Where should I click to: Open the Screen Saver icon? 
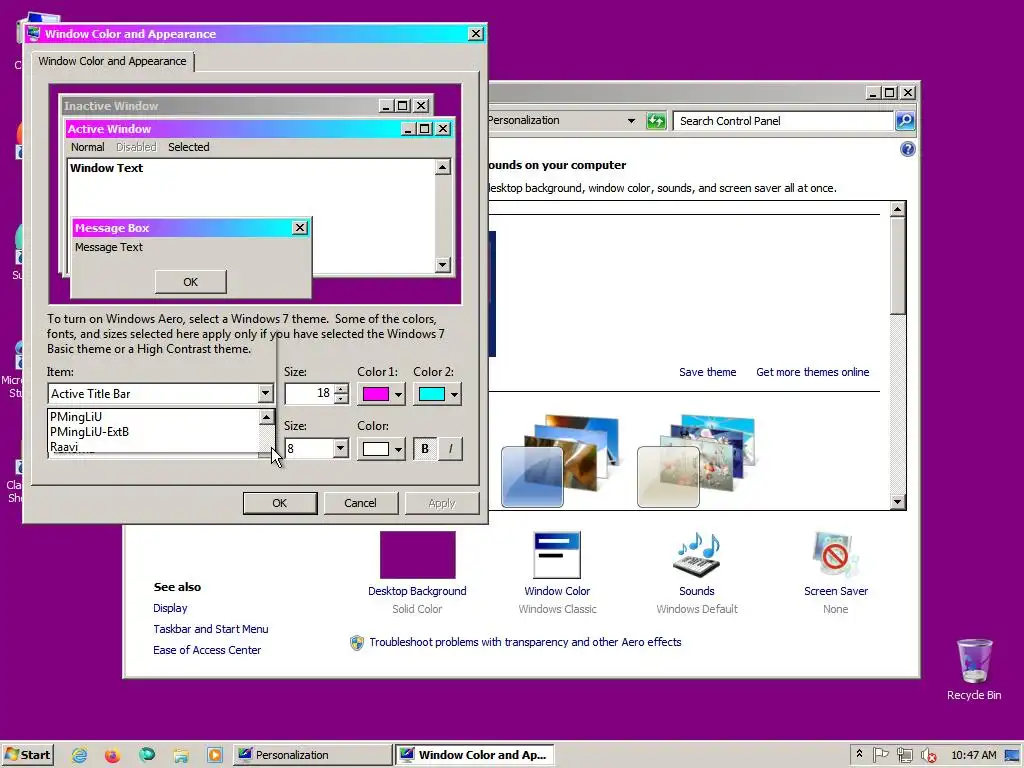click(835, 555)
